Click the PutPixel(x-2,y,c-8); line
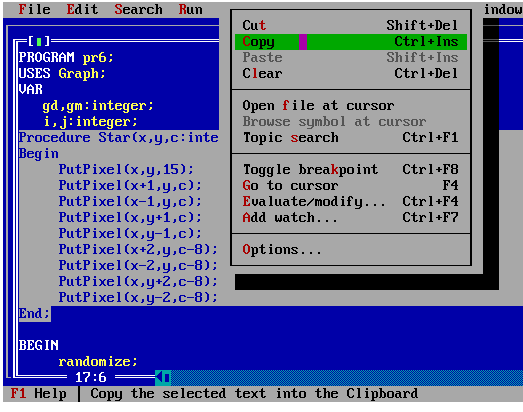The width and height of the screenshot is (523, 412). pyautogui.click(x=138, y=266)
